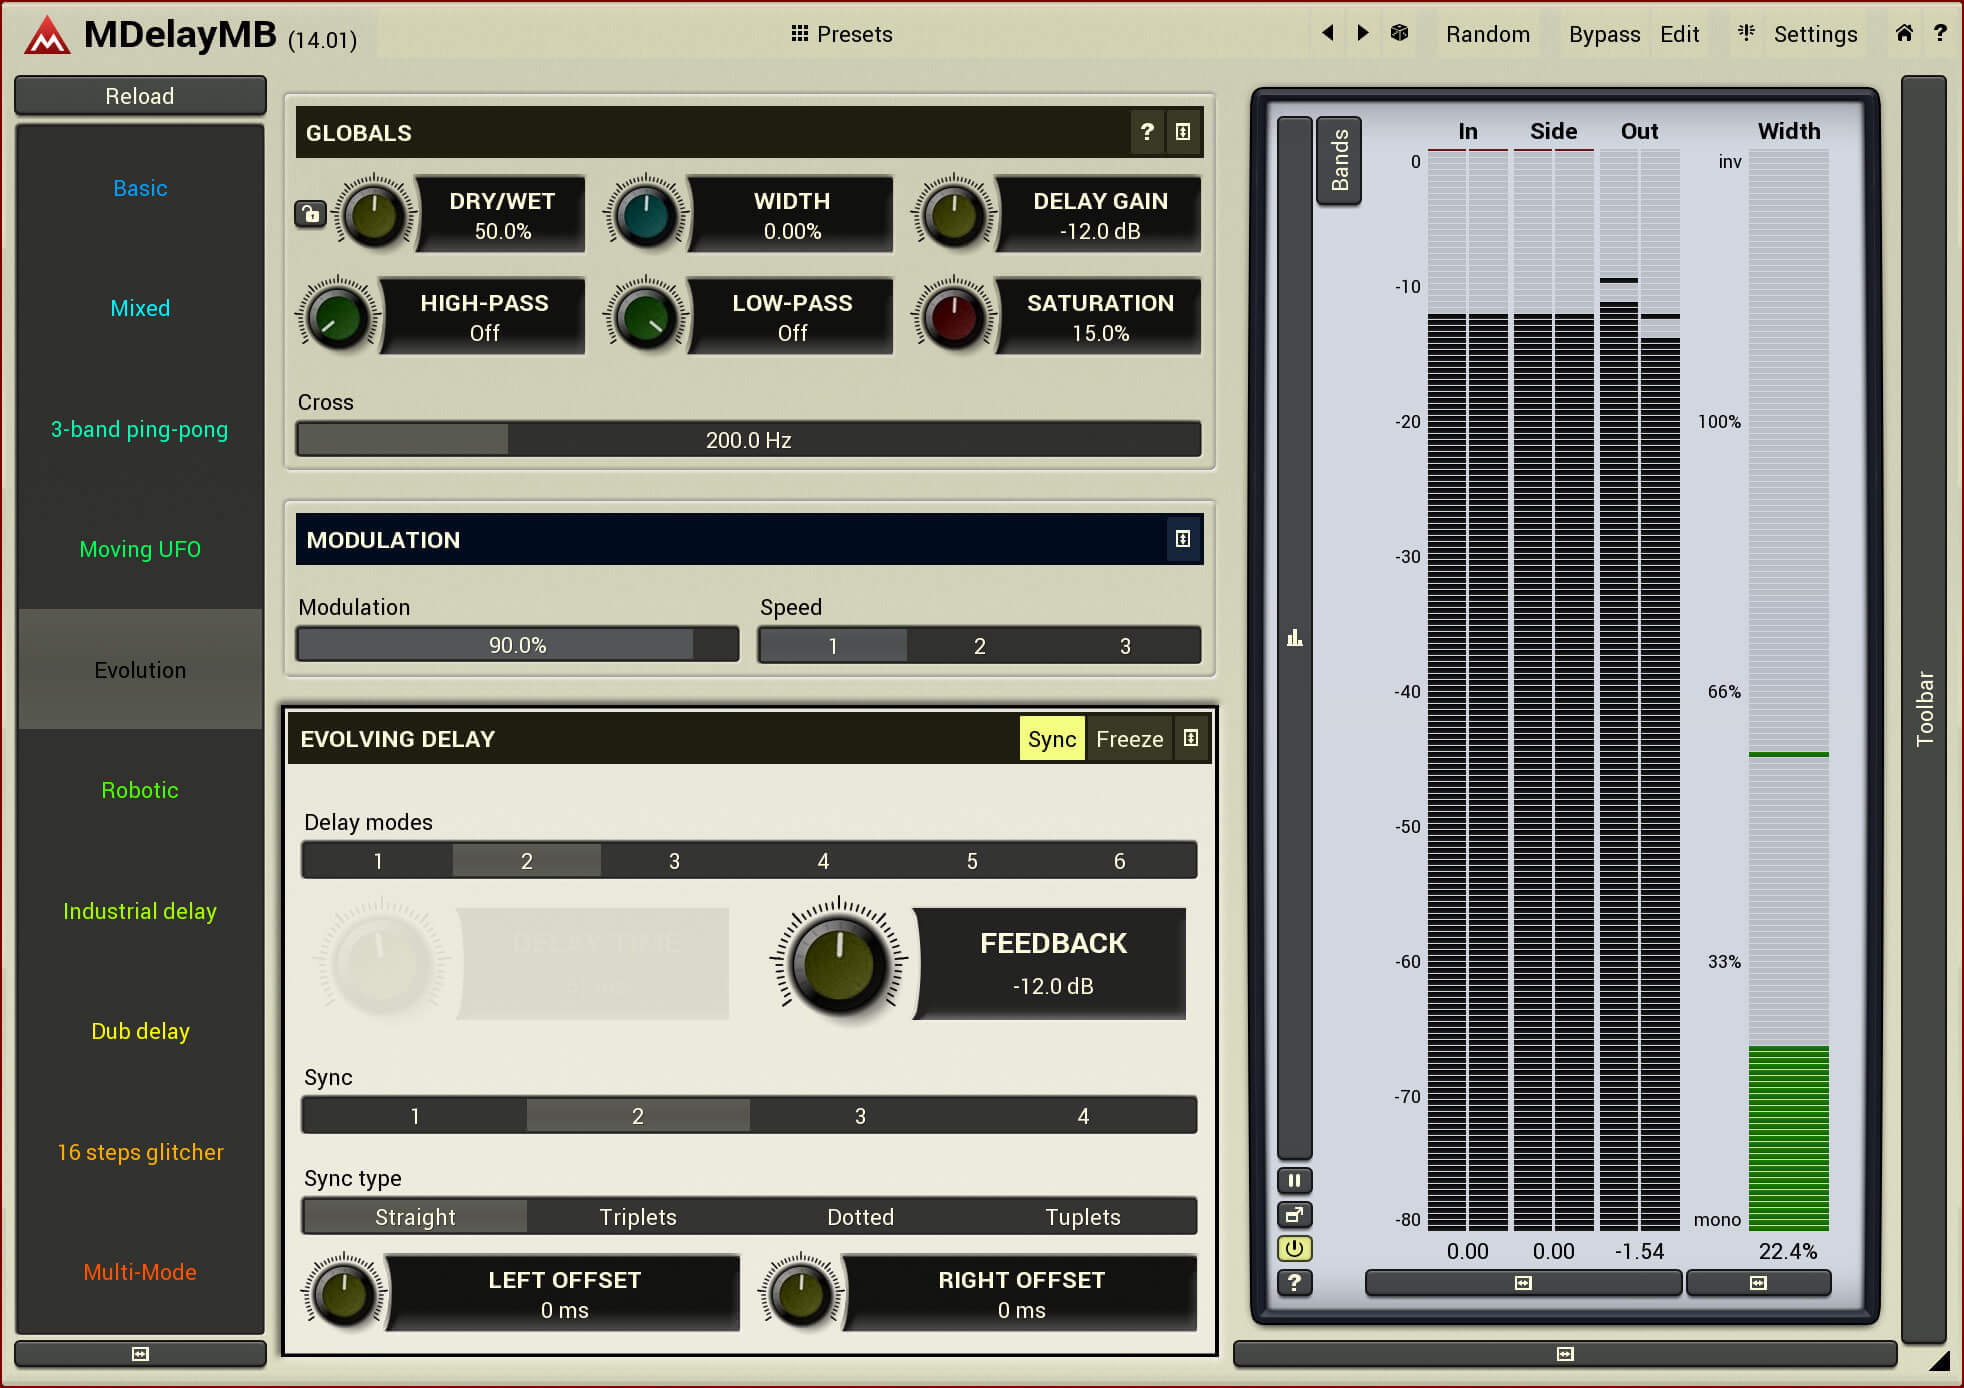Click the home icon in the header

(1904, 33)
